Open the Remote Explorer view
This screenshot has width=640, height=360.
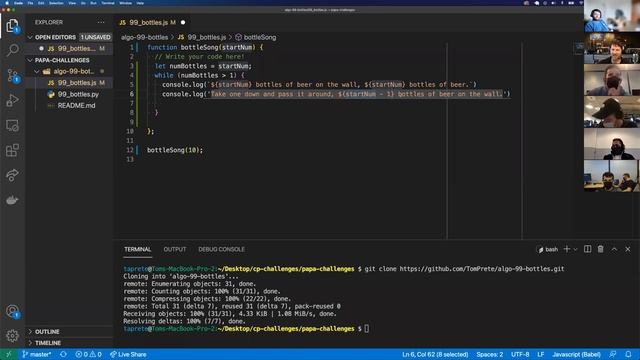tap(12, 126)
